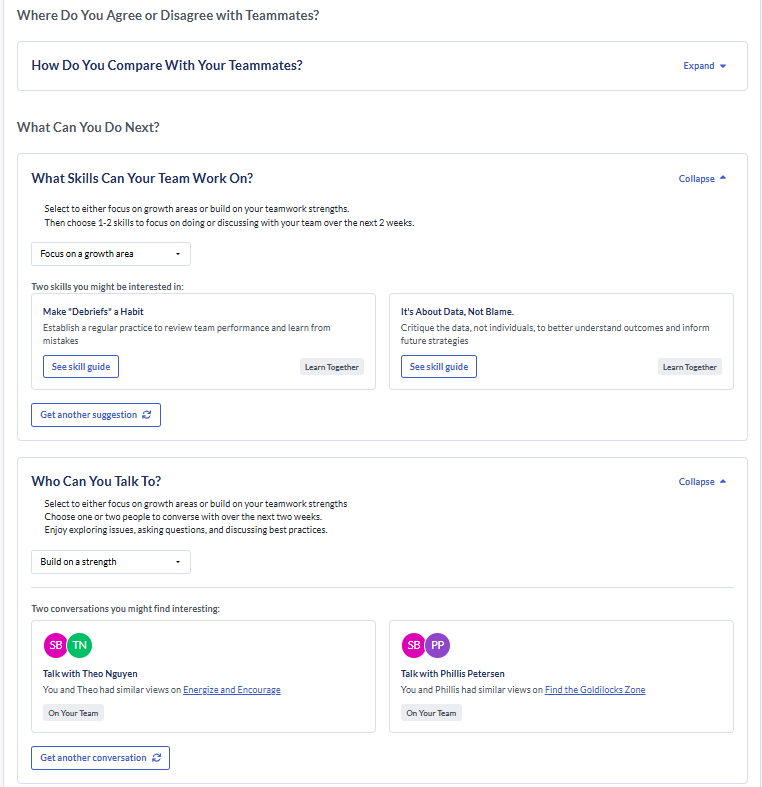The image size is (762, 787).
Task: Collapse the What Skills Can Your Team section
Action: click(x=702, y=179)
